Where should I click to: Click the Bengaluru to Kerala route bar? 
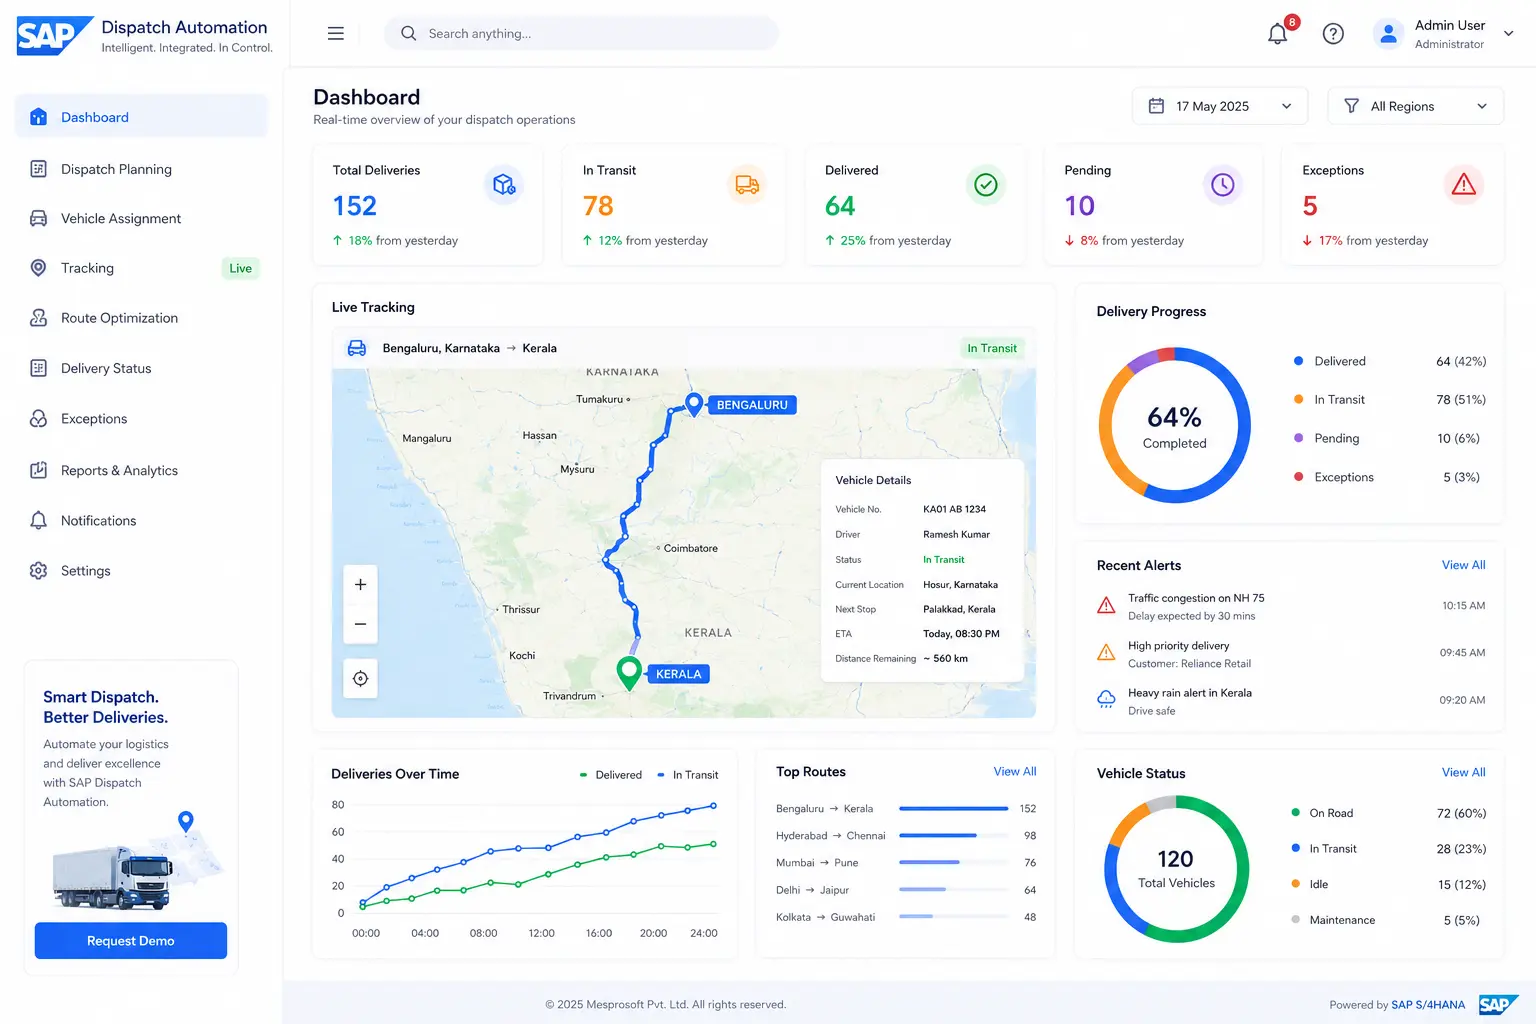(954, 808)
